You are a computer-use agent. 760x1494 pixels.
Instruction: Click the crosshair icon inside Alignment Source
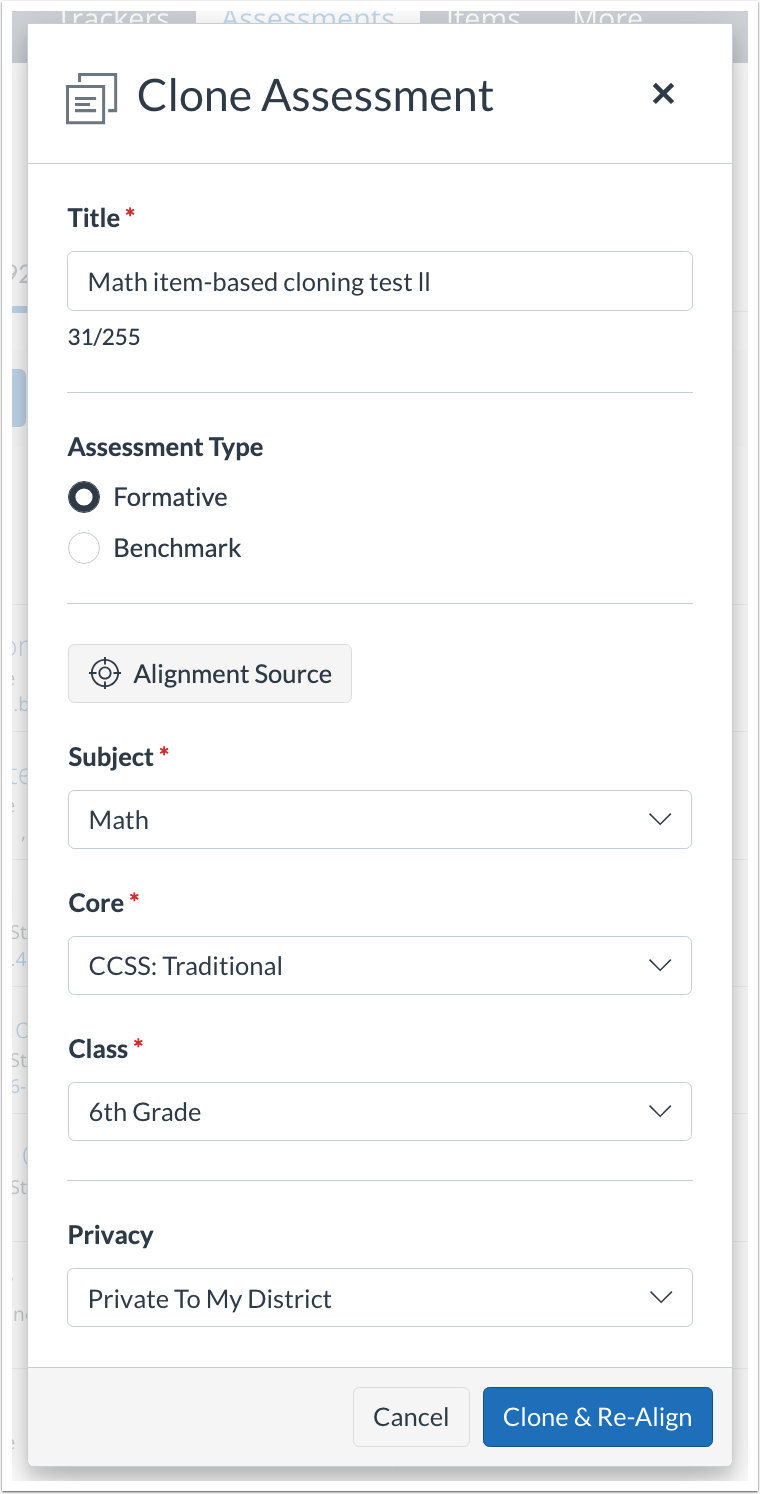[x=105, y=673]
